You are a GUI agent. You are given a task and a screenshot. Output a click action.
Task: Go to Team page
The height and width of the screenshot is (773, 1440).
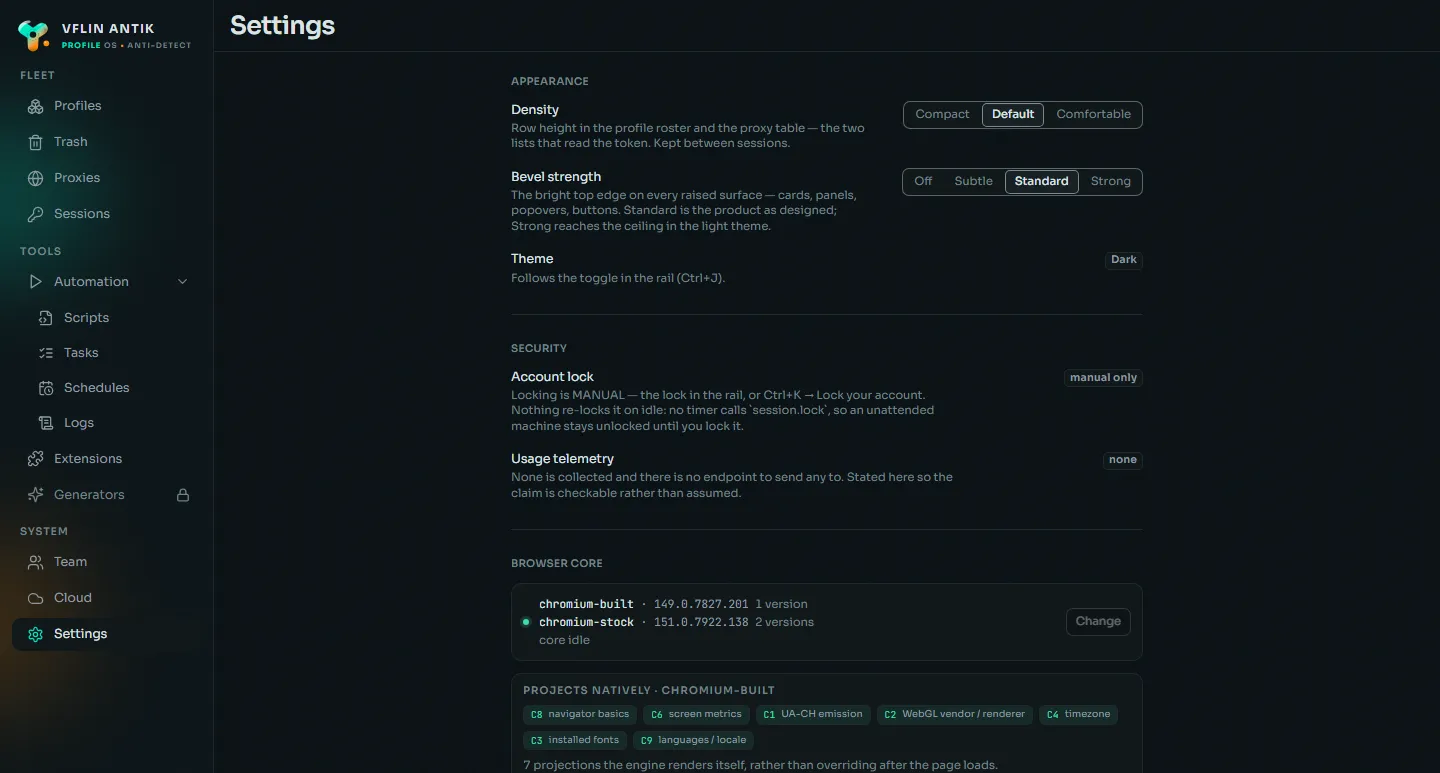(106, 562)
